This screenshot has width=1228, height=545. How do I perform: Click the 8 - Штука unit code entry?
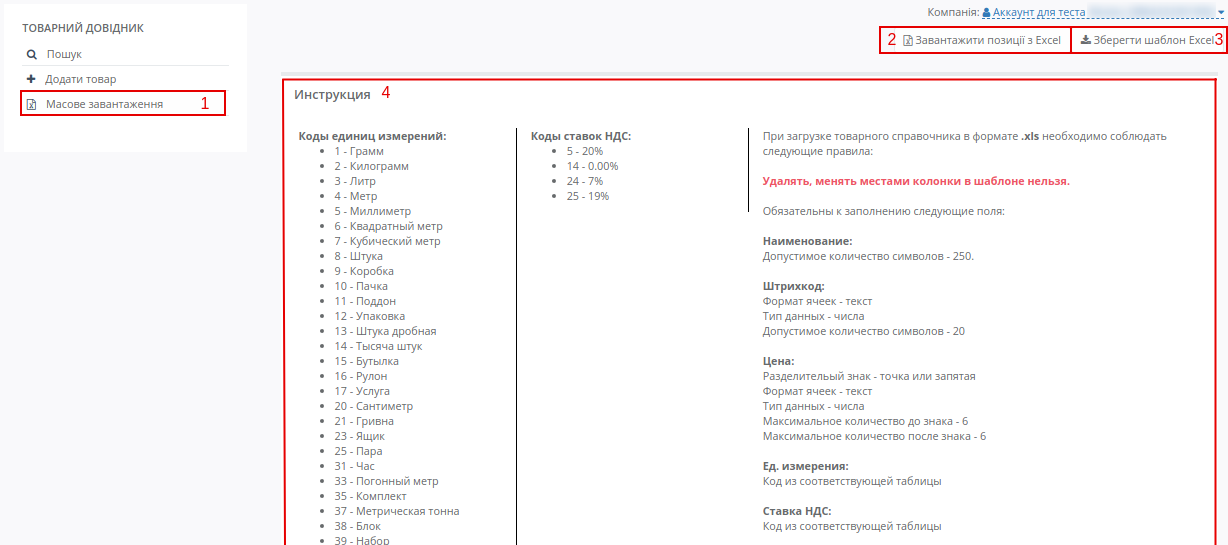coord(359,256)
